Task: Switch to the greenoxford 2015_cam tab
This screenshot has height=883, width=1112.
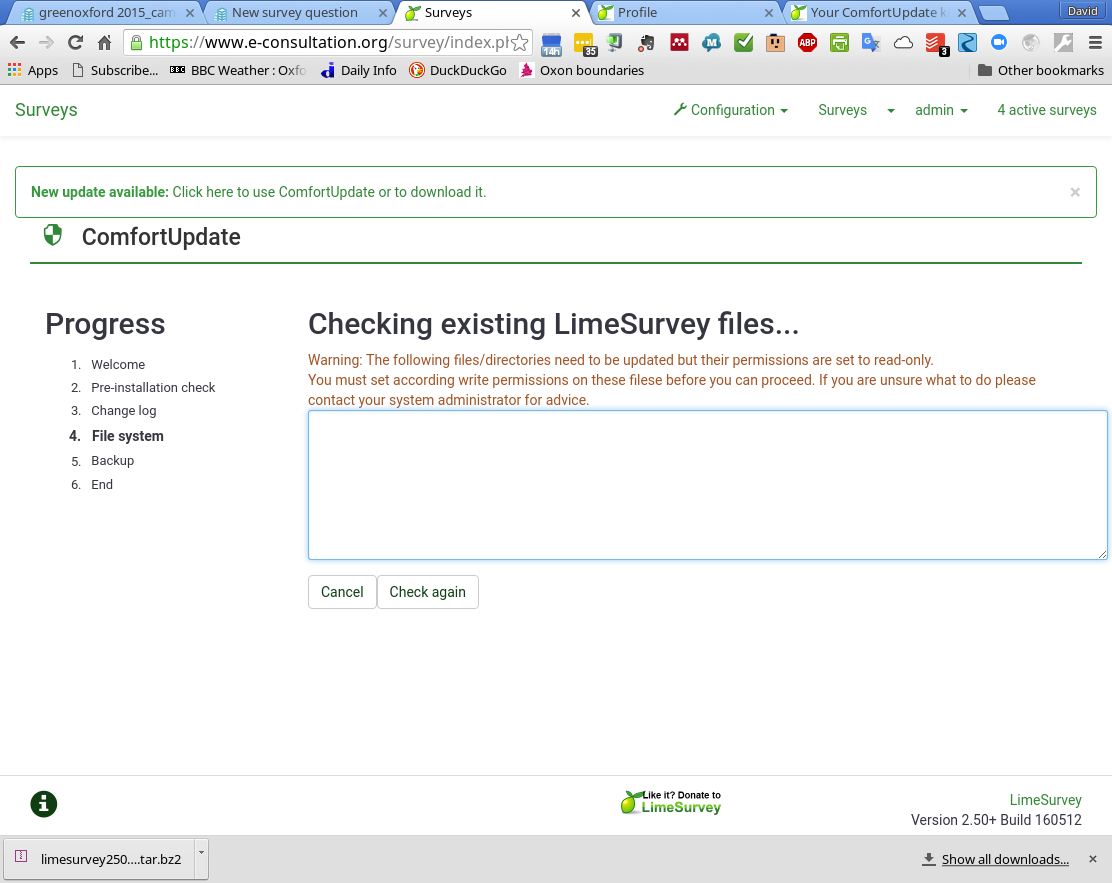Action: point(106,13)
